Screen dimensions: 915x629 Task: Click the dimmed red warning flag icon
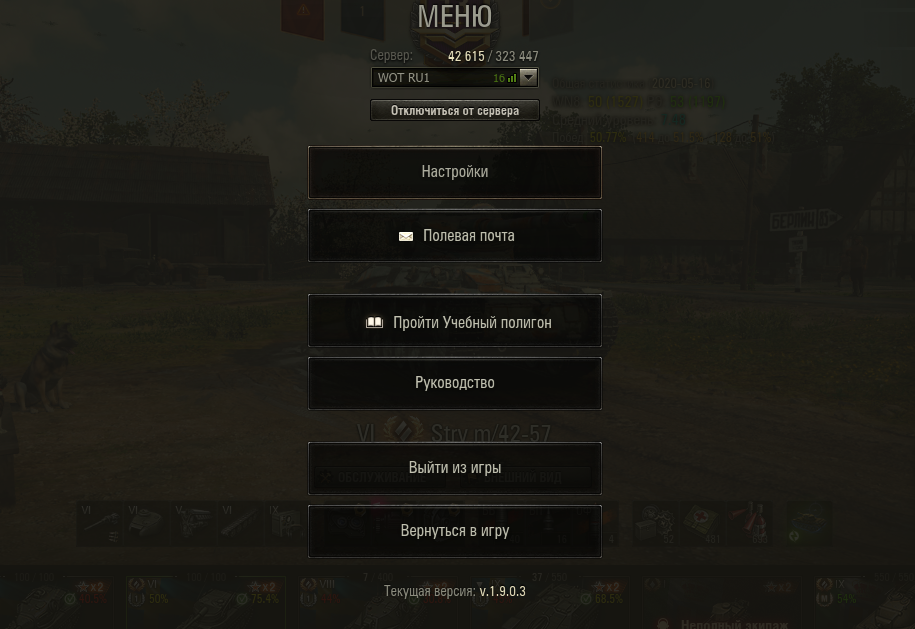click(303, 18)
